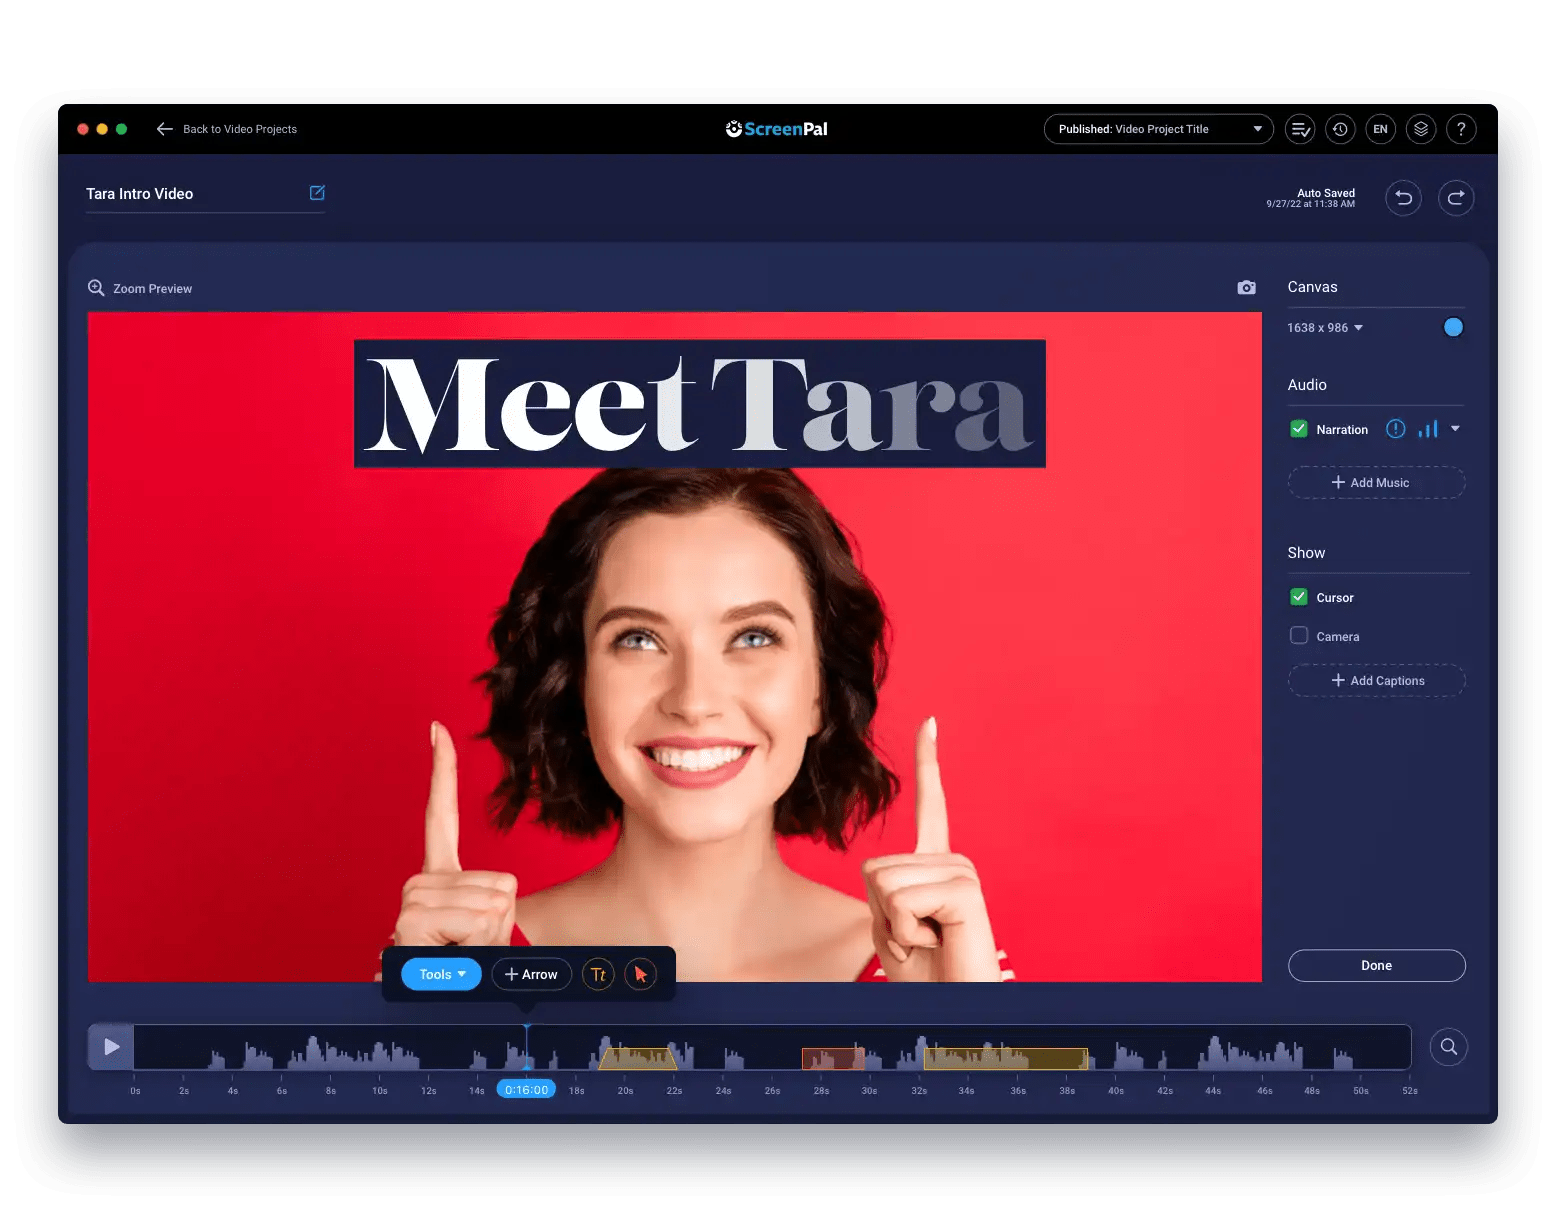Open the Published video status dropdown

point(1157,128)
